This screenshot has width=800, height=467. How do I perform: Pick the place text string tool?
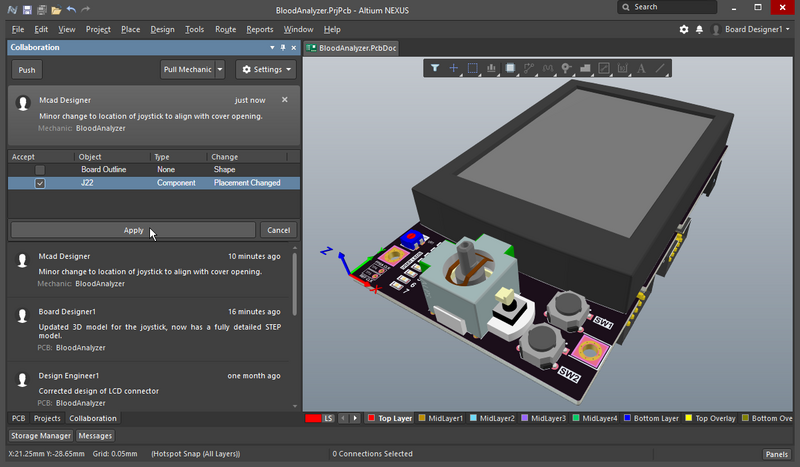point(641,68)
